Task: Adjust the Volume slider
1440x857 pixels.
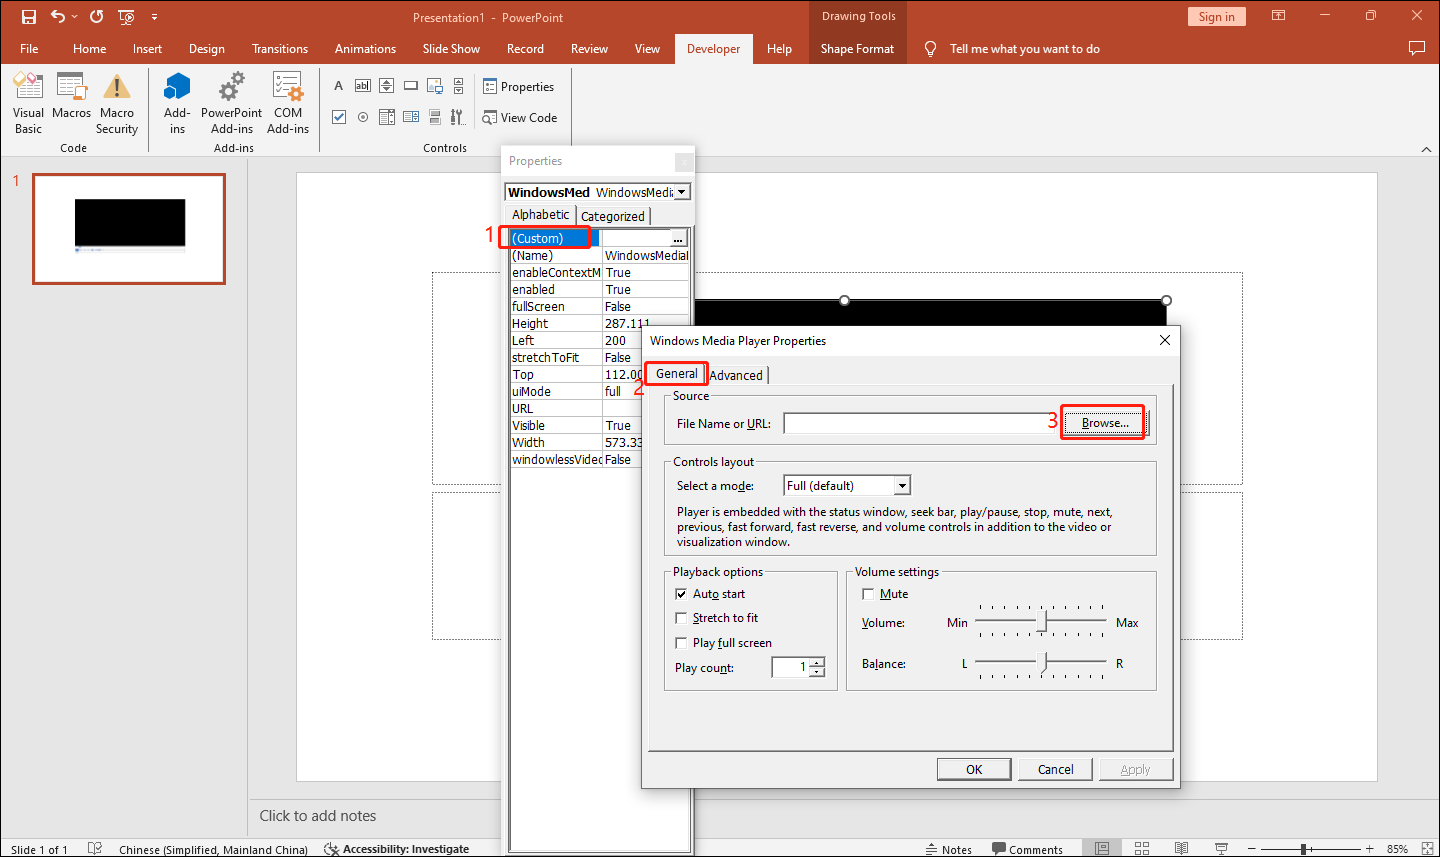Action: pyautogui.click(x=1041, y=622)
